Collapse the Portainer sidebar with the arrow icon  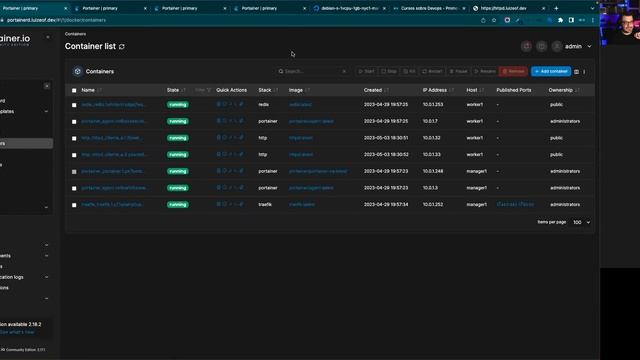(48, 37)
